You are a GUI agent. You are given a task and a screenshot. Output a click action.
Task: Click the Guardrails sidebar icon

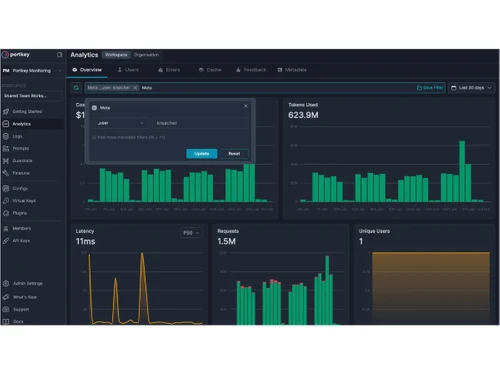point(6,161)
